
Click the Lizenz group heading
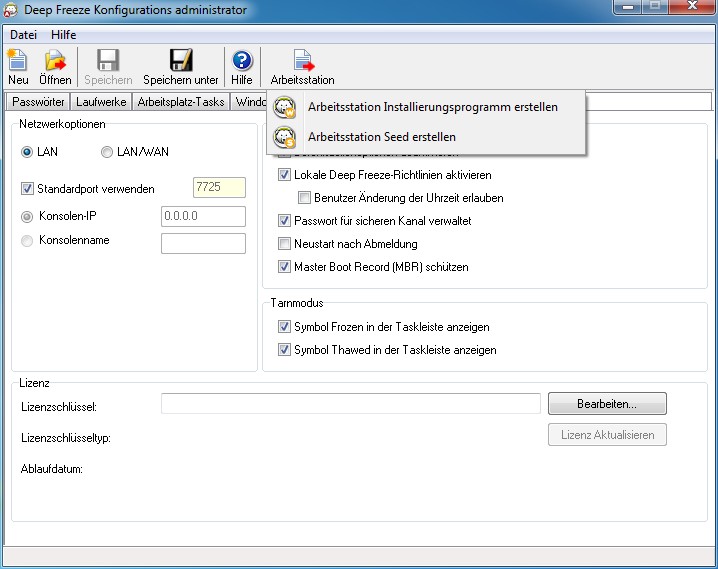click(x=34, y=383)
